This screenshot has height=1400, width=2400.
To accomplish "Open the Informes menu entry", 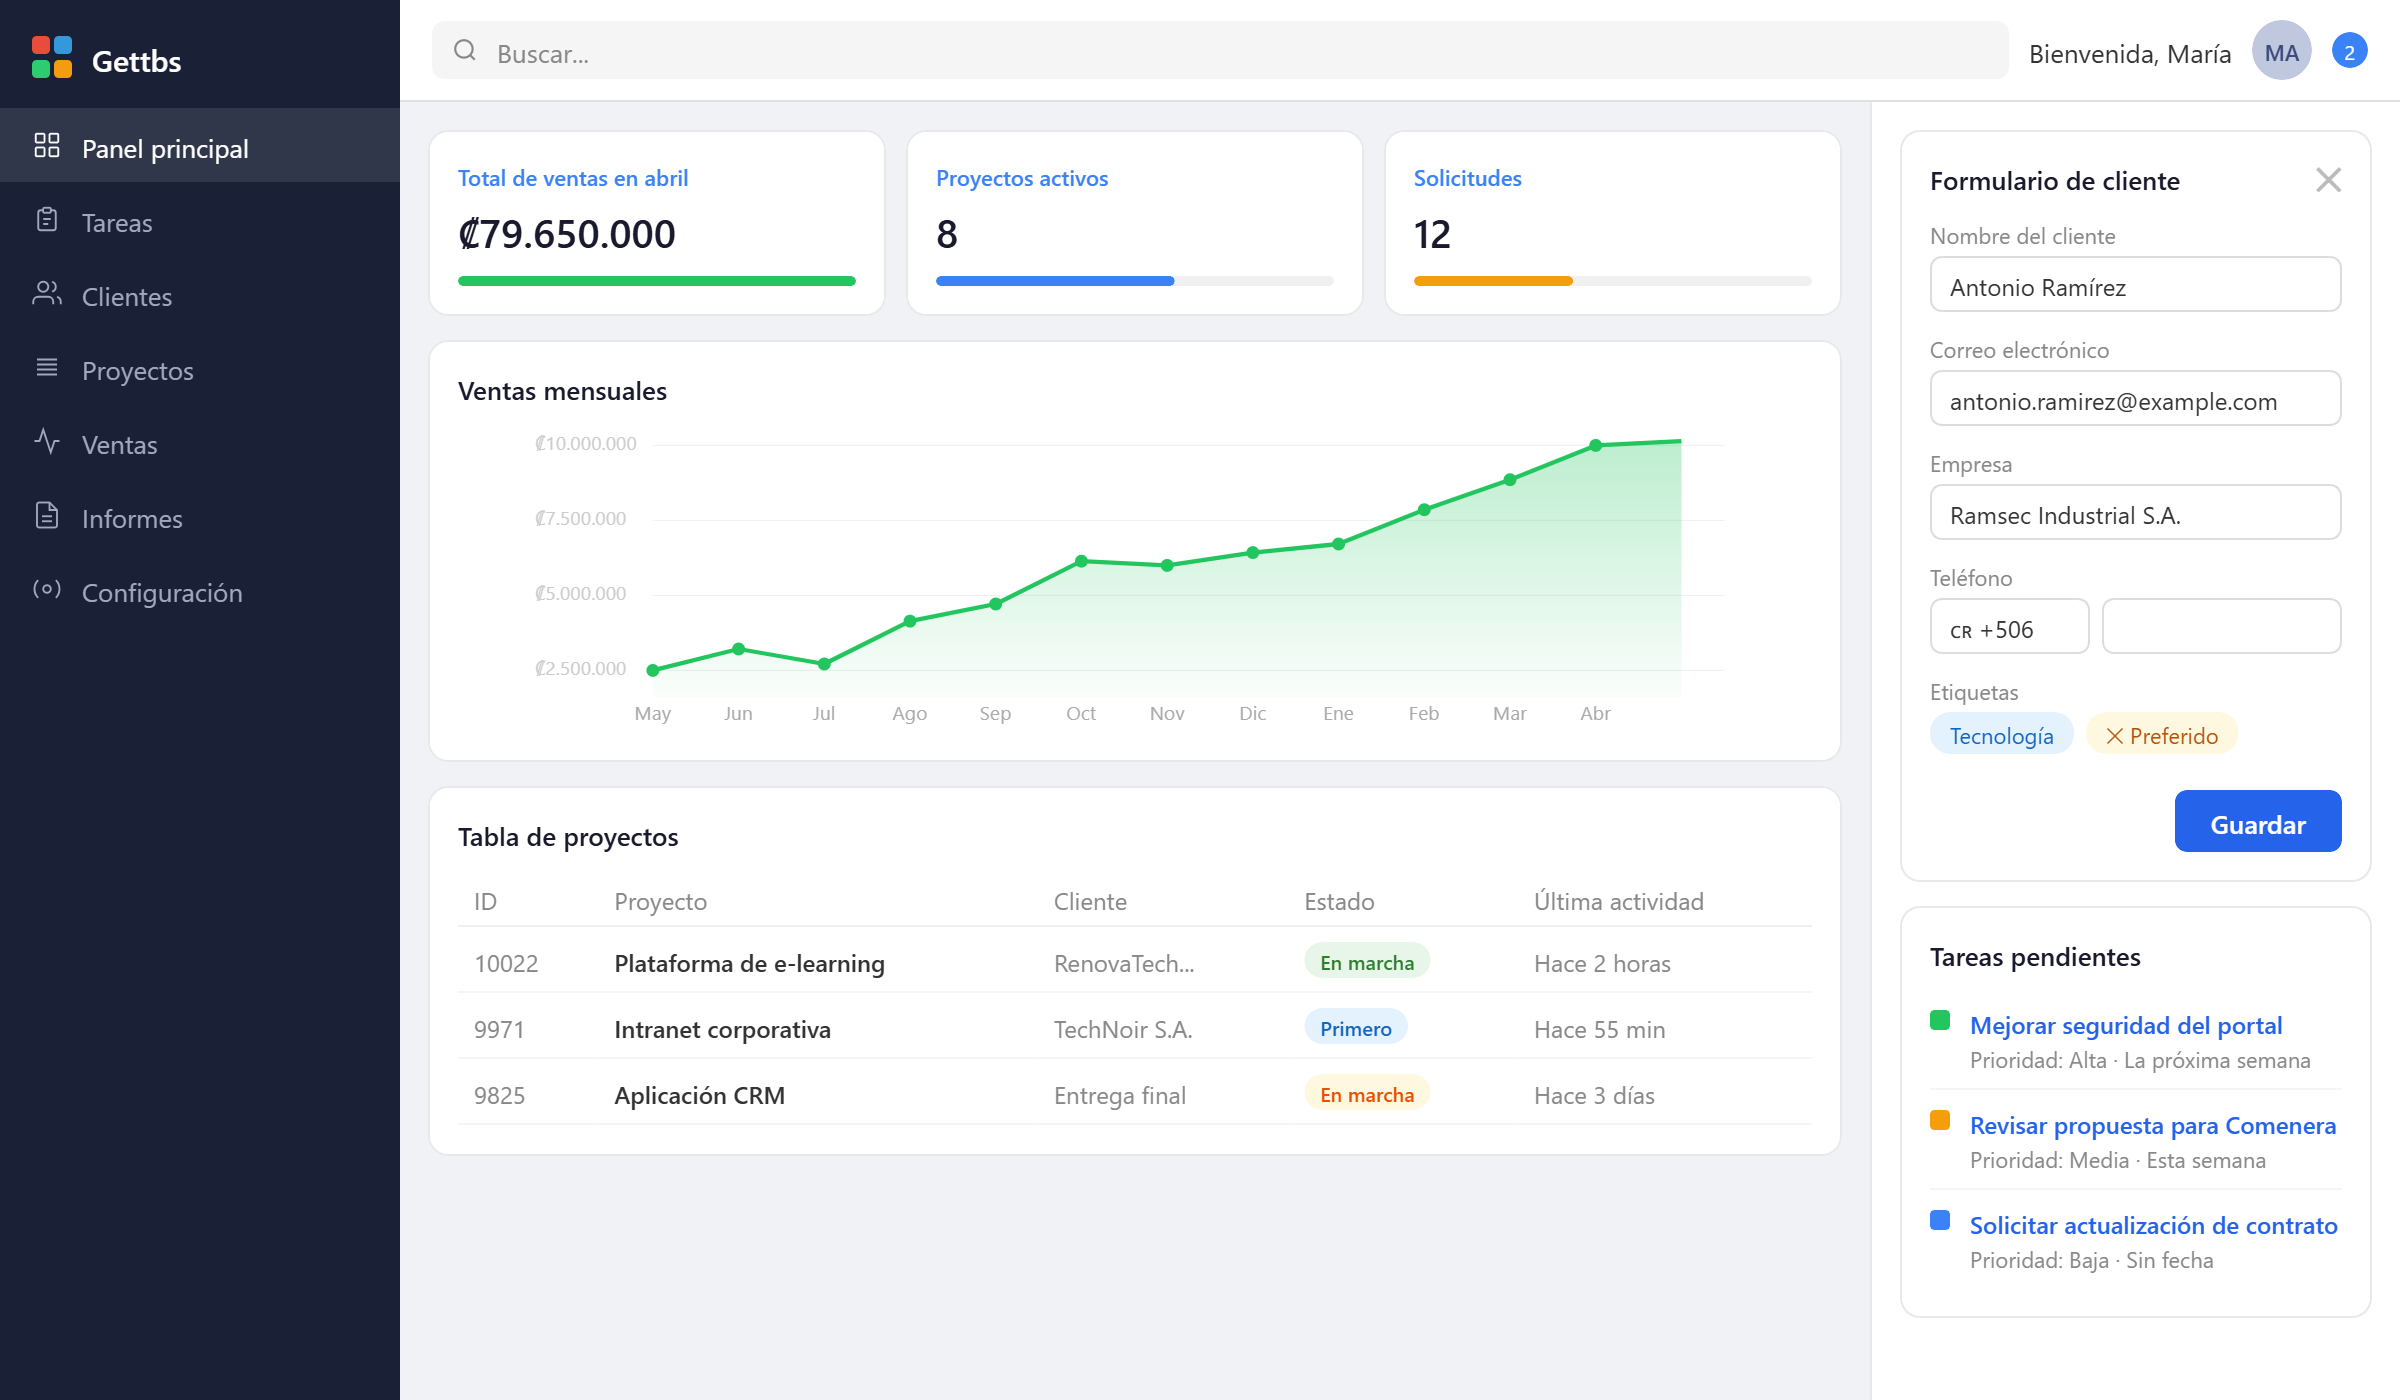I will tap(132, 518).
